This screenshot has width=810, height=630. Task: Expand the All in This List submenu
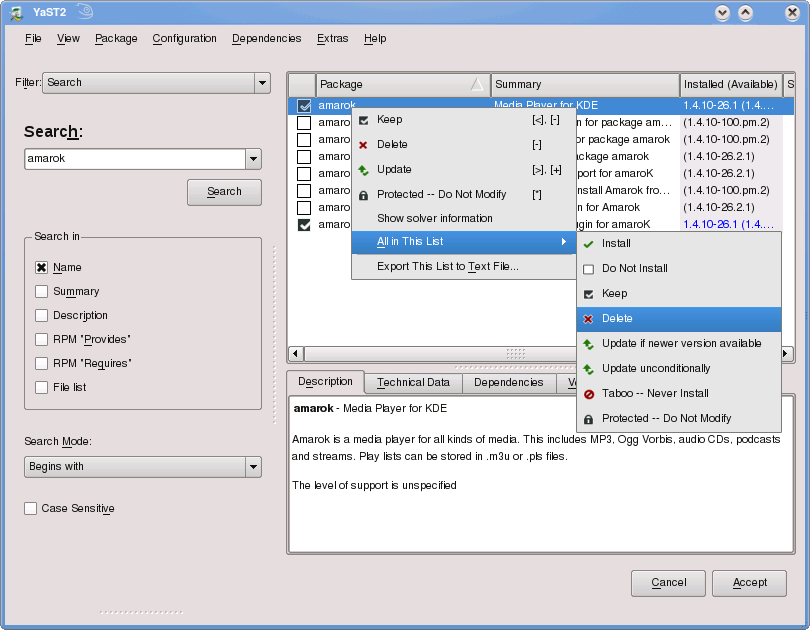tap(464, 242)
